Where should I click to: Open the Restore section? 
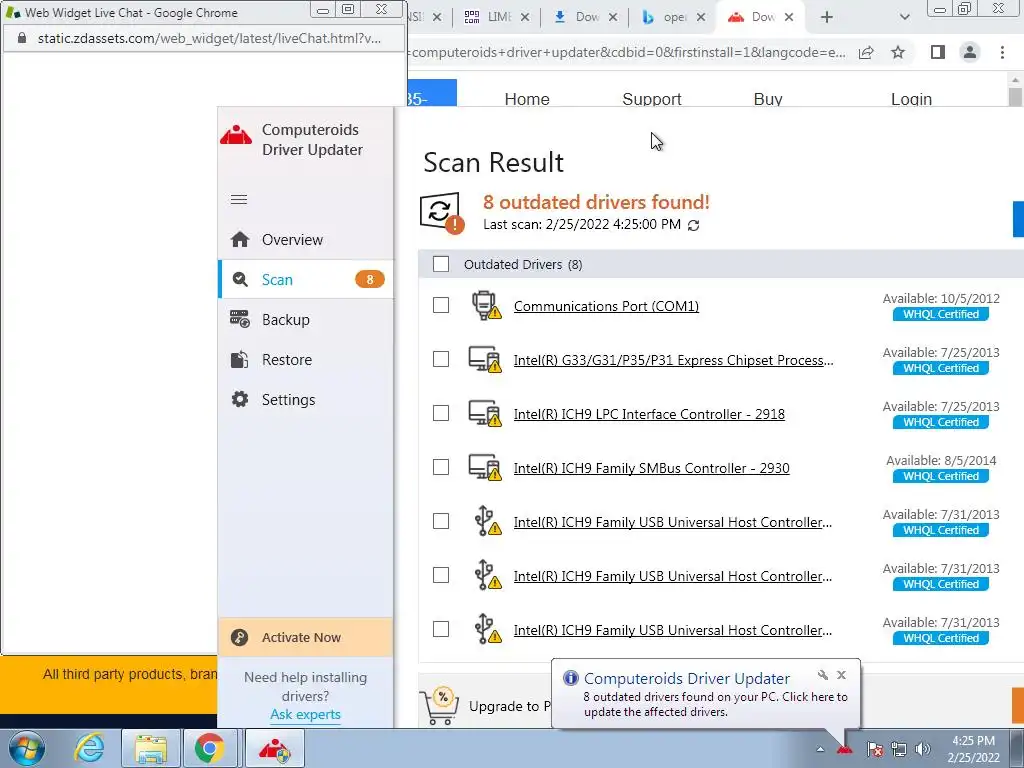[306, 359]
